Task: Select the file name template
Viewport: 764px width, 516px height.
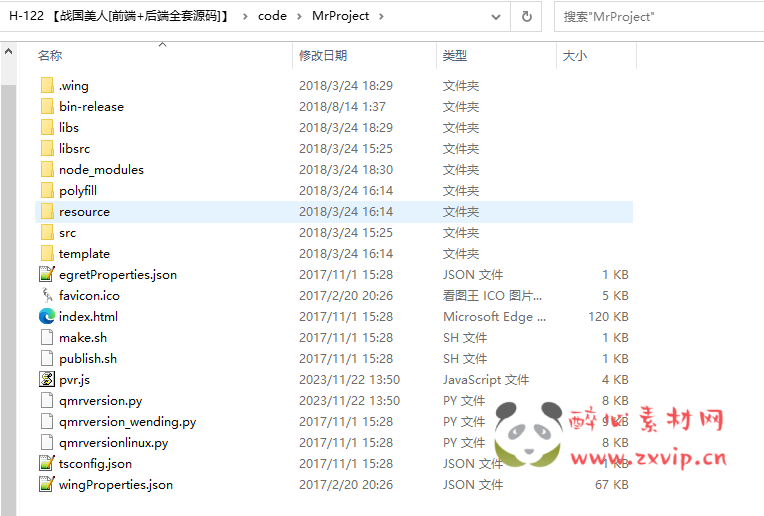Action: (x=84, y=254)
